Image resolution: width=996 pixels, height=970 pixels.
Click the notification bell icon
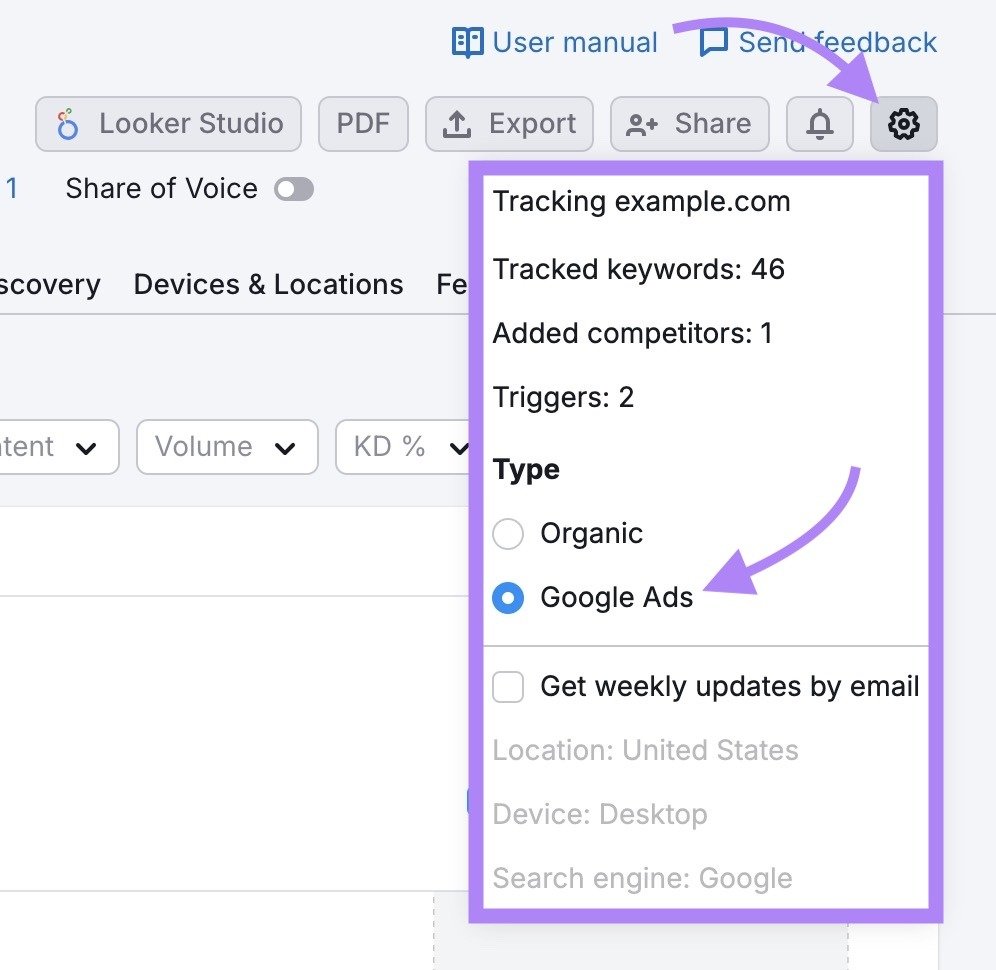(819, 124)
